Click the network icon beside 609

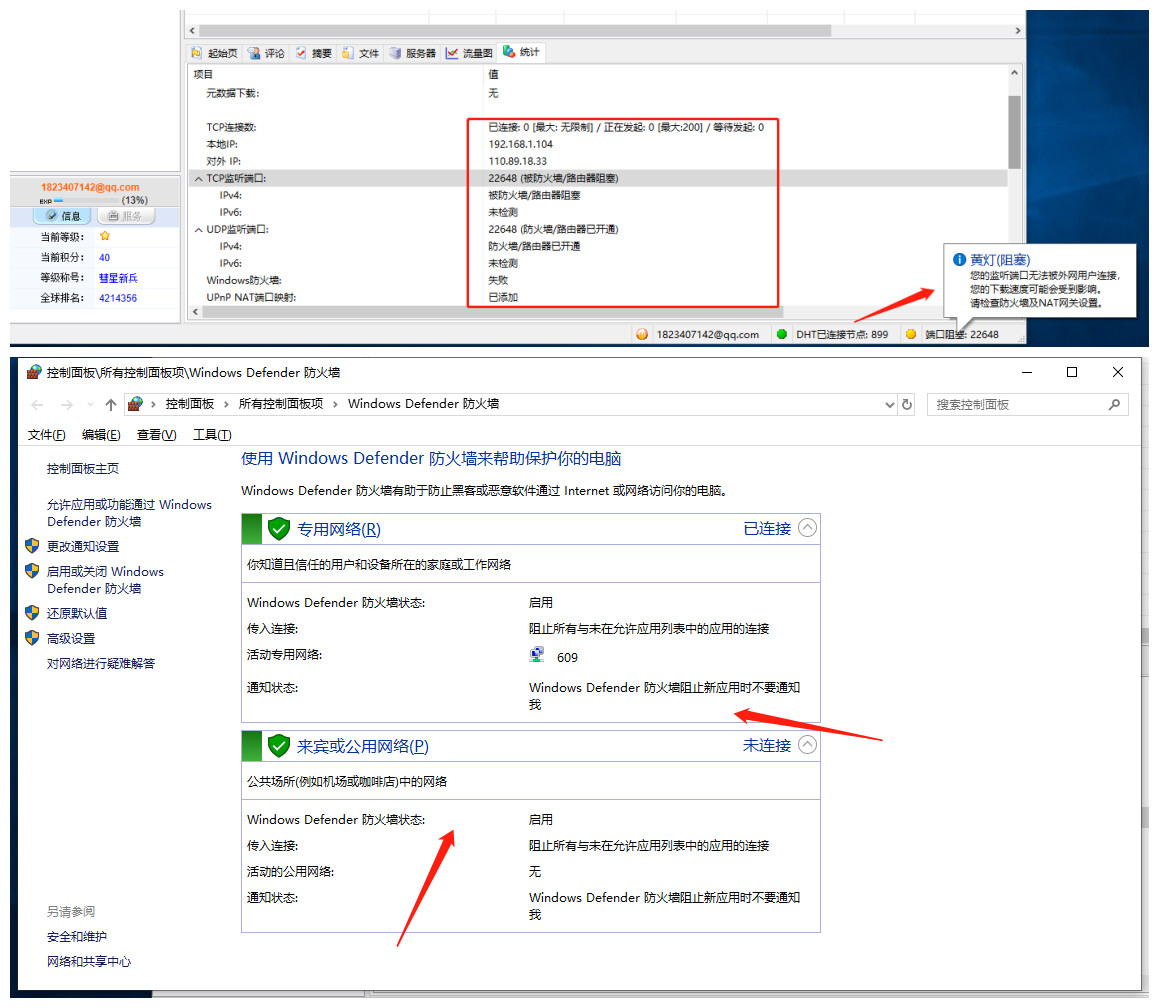click(538, 656)
